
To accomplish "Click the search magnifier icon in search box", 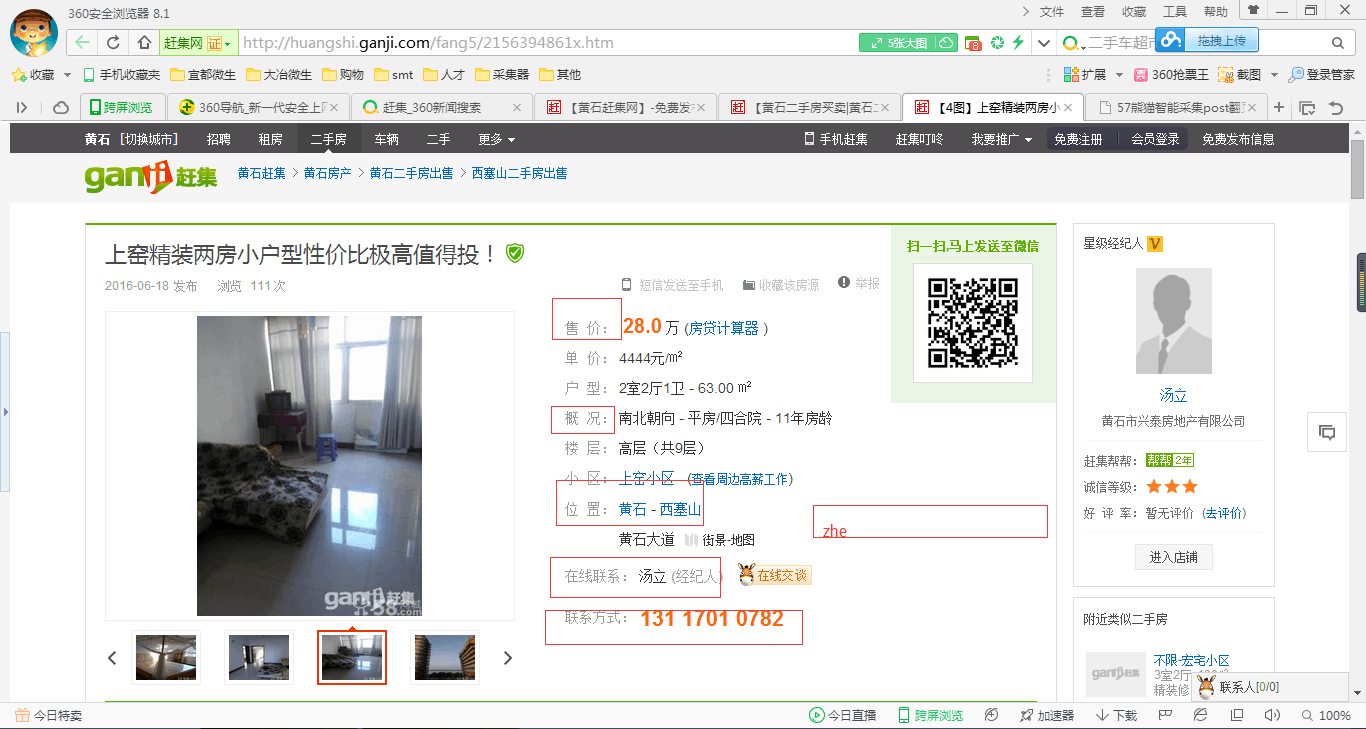I will (1338, 43).
